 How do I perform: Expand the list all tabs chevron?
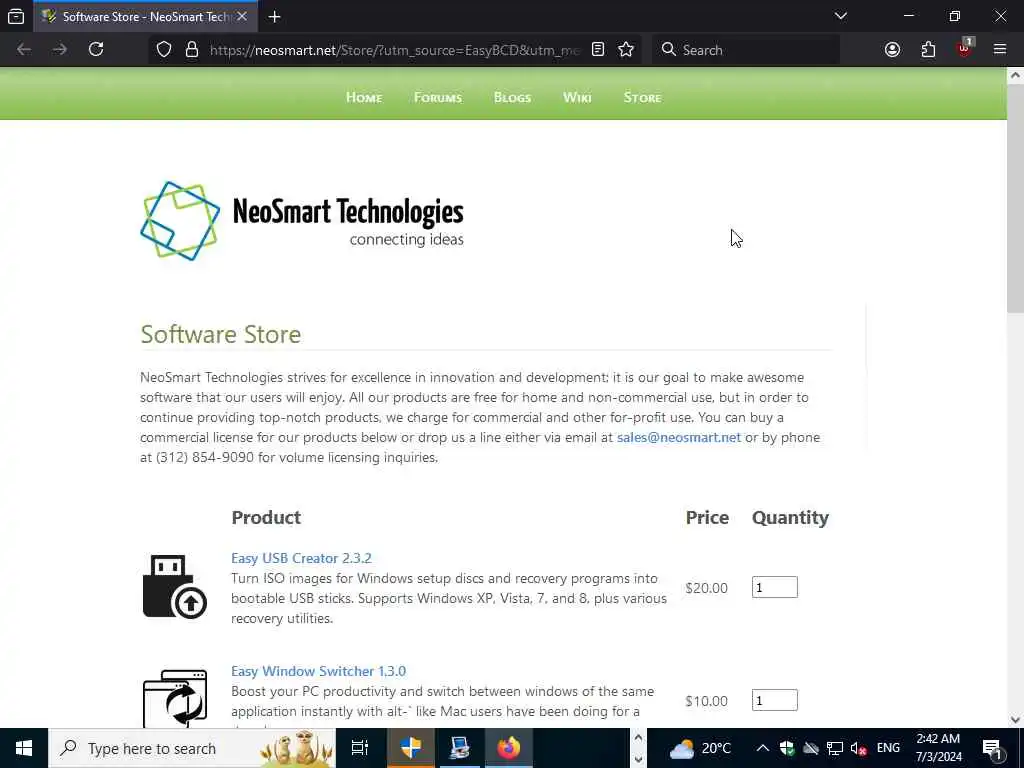click(840, 16)
